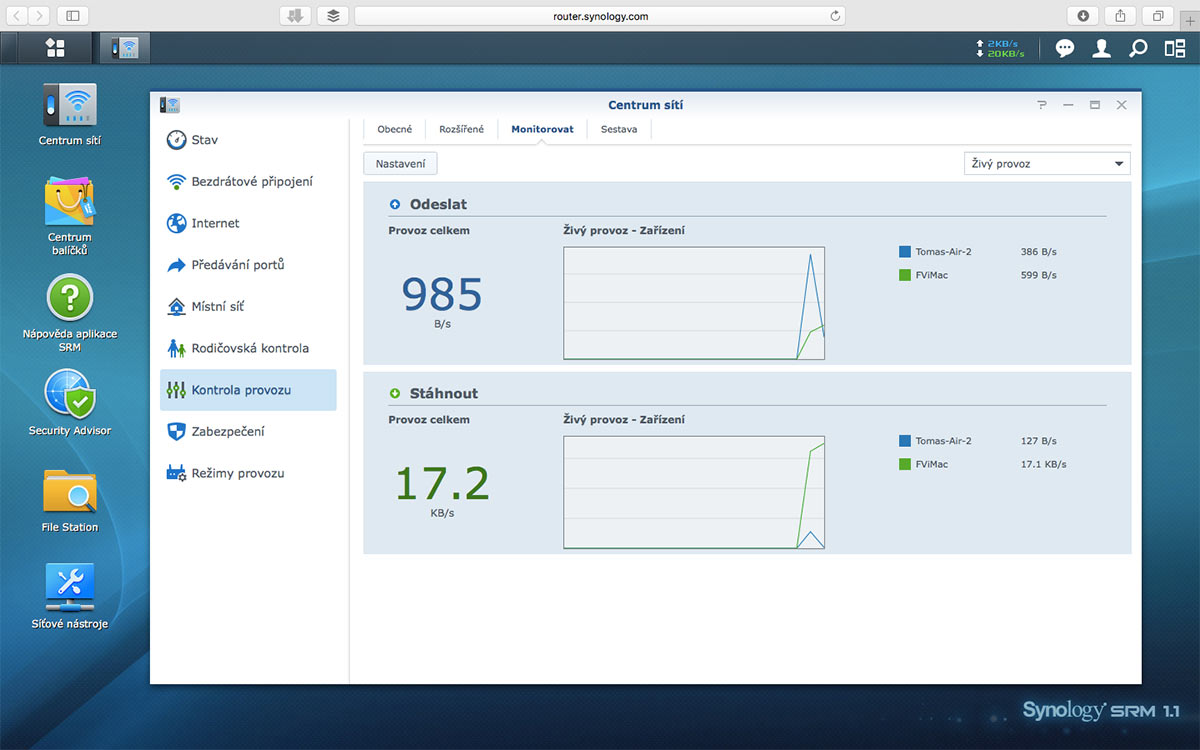Open the Živý provoz dropdown
The image size is (1200, 750).
tap(1046, 164)
